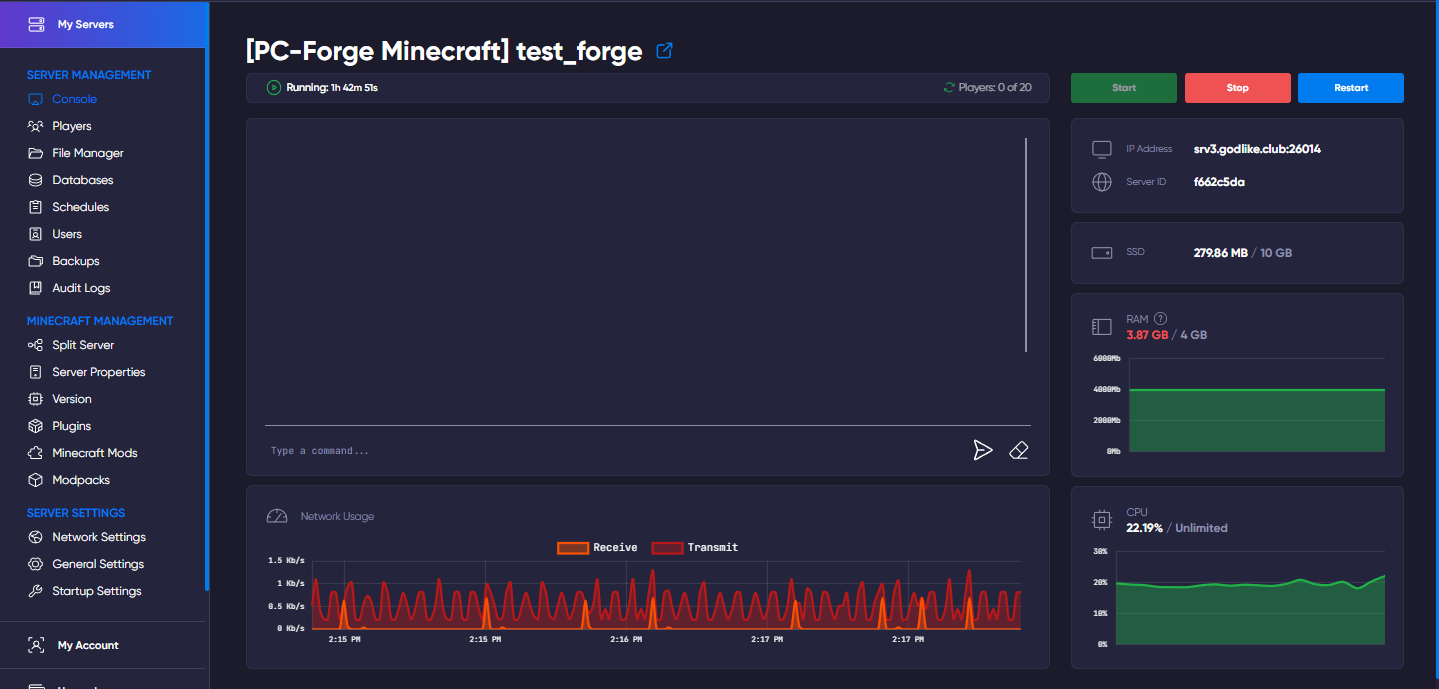Click the refresh icon beside Players count
The image size is (1439, 689).
(949, 88)
